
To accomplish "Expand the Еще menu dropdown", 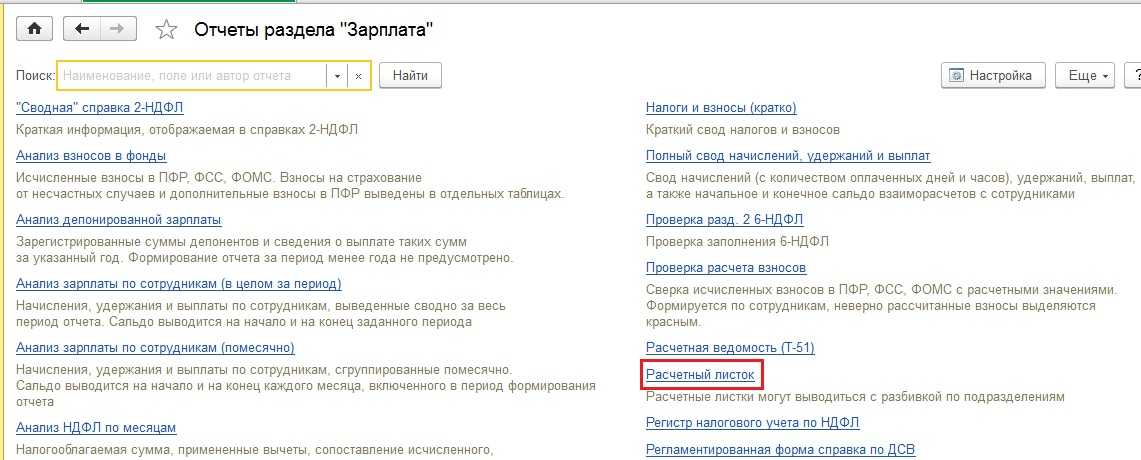I will click(1085, 75).
